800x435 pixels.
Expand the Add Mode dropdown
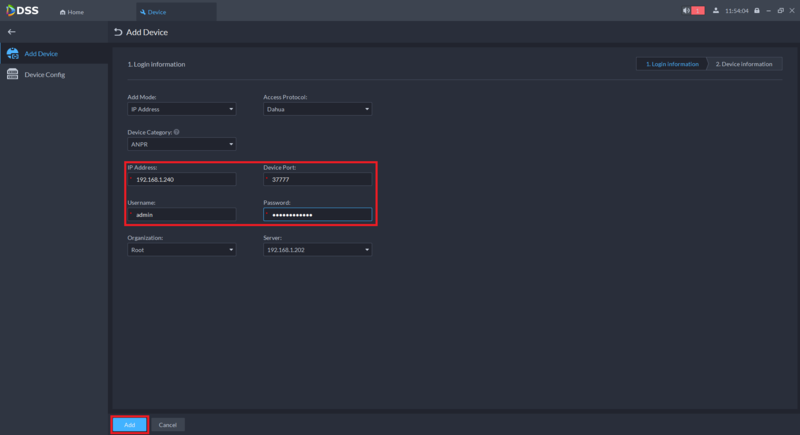pos(182,109)
